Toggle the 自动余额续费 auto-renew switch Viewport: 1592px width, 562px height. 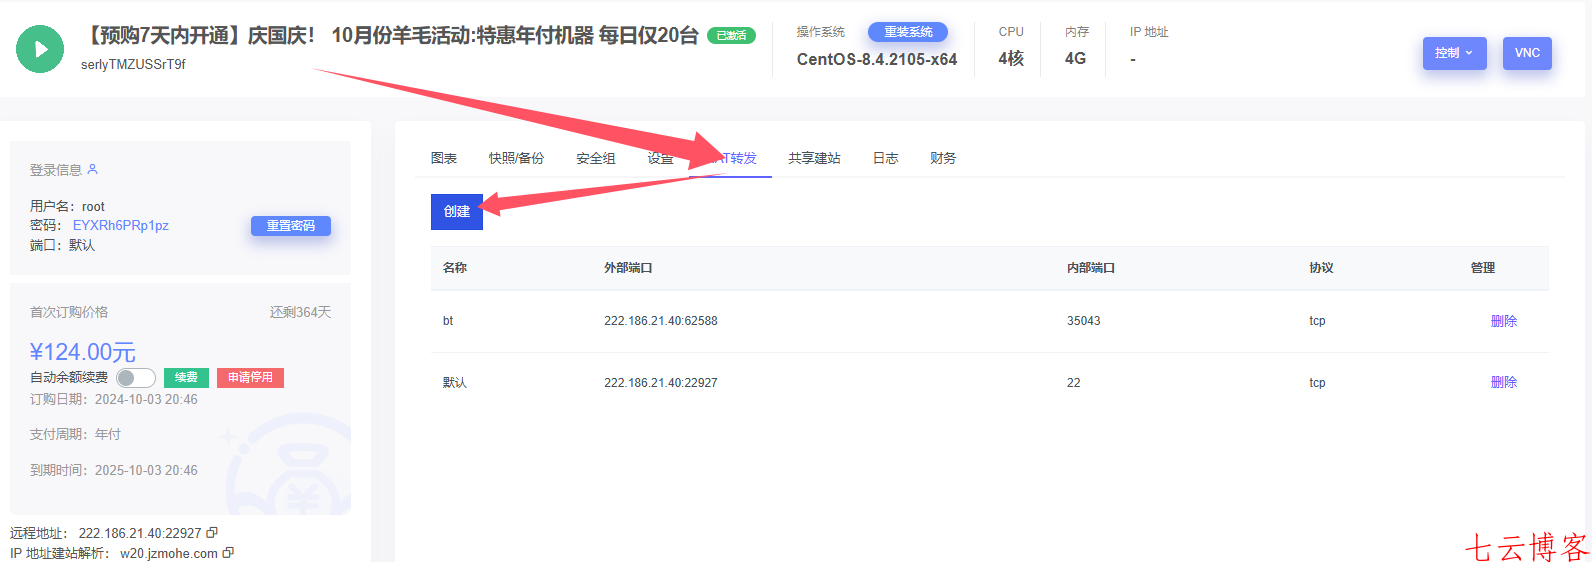coord(135,378)
